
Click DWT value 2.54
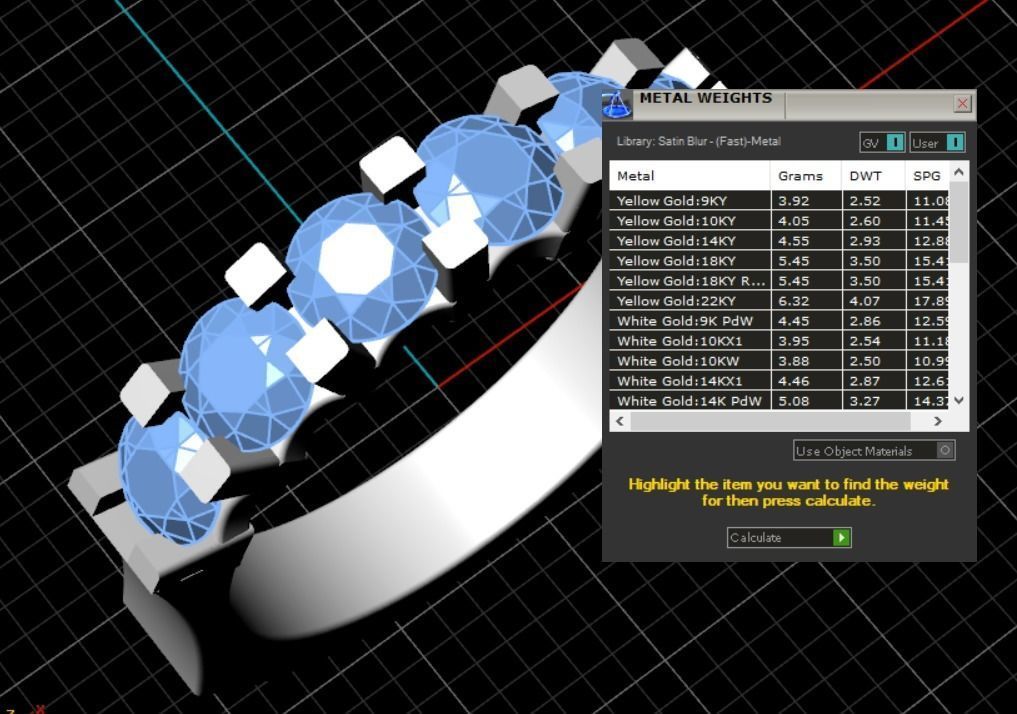865,342
